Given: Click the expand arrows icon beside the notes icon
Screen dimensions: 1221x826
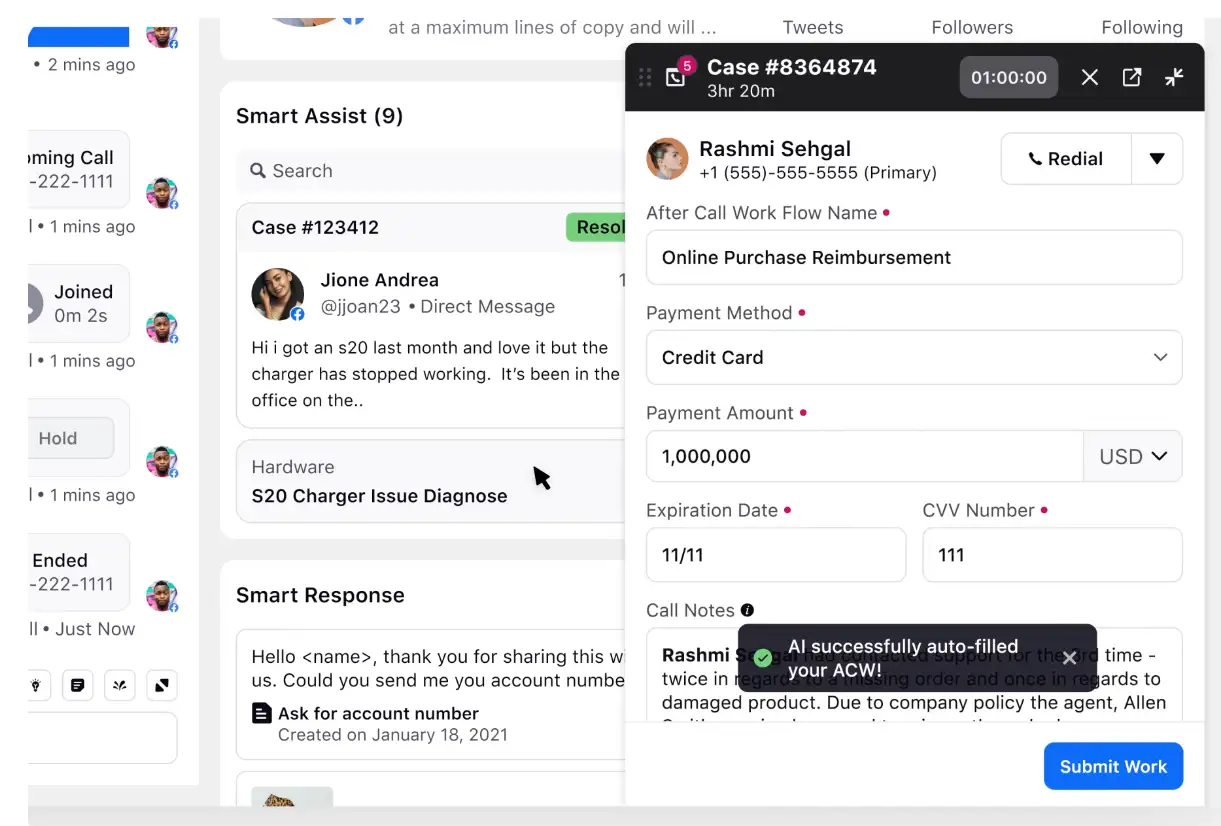Looking at the screenshot, I should click(x=162, y=685).
